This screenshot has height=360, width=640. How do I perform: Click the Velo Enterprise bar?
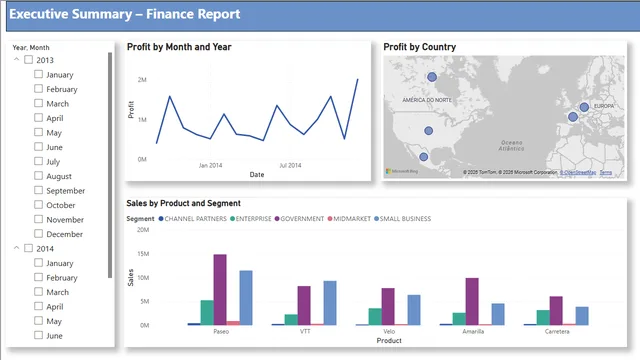[375, 317]
